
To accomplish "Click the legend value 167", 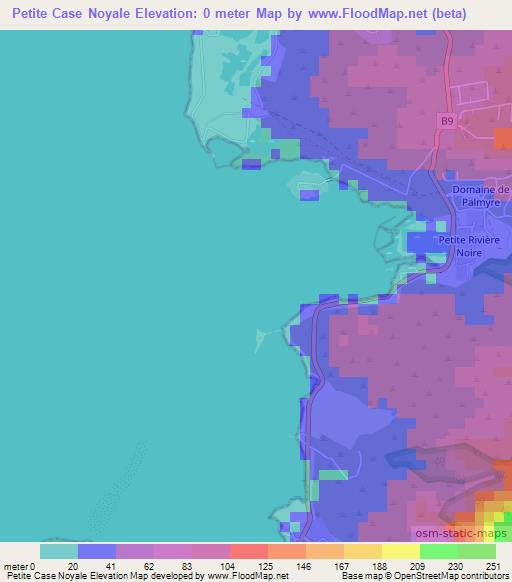I will point(341,567).
